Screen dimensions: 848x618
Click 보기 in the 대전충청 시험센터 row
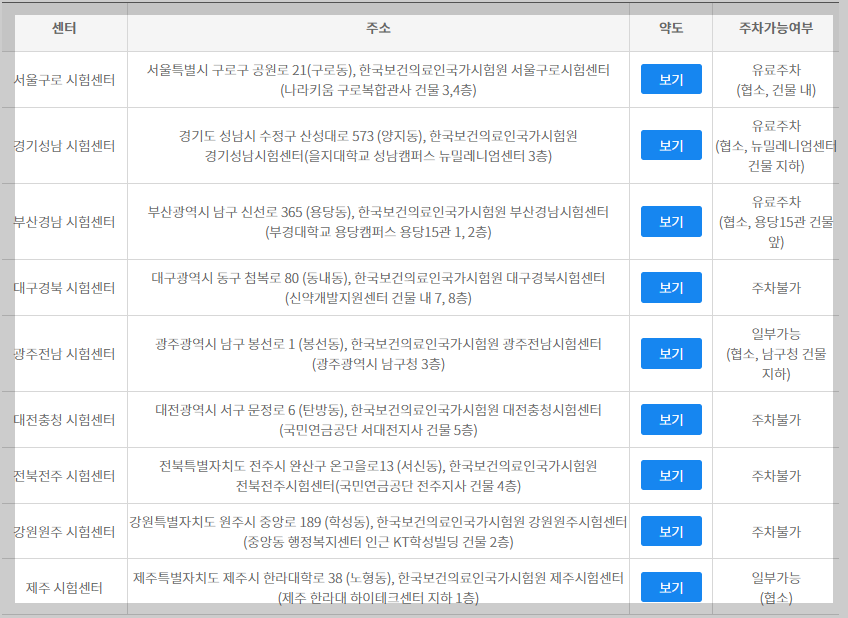[671, 420]
